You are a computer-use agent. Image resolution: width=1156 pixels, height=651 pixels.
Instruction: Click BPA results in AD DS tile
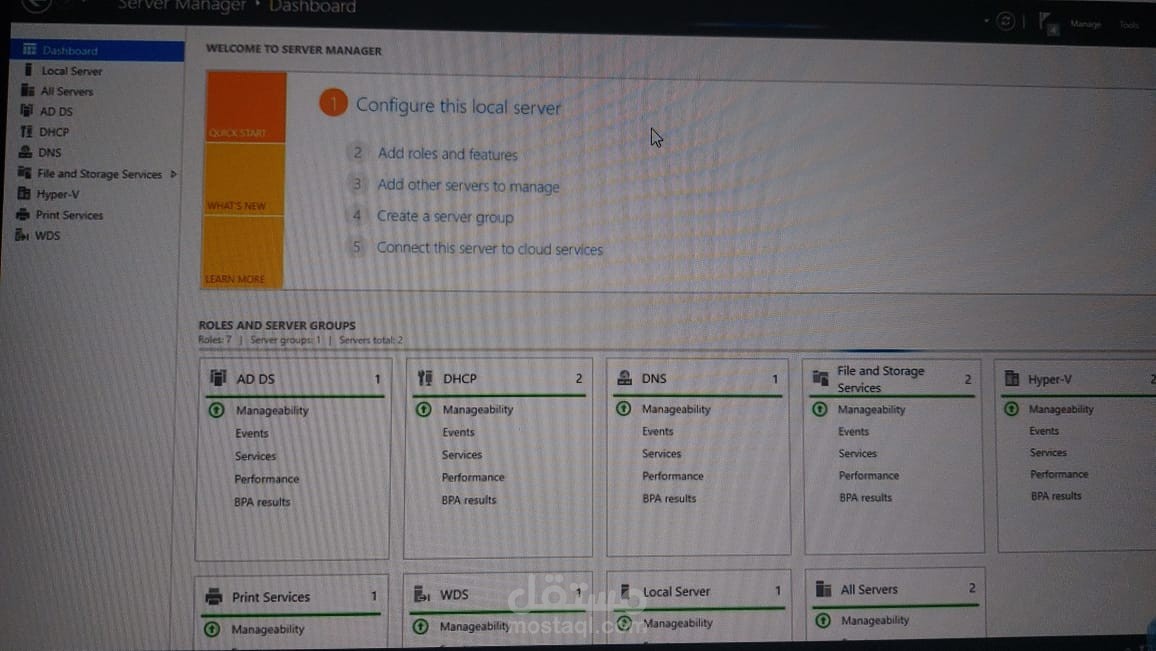pos(262,502)
